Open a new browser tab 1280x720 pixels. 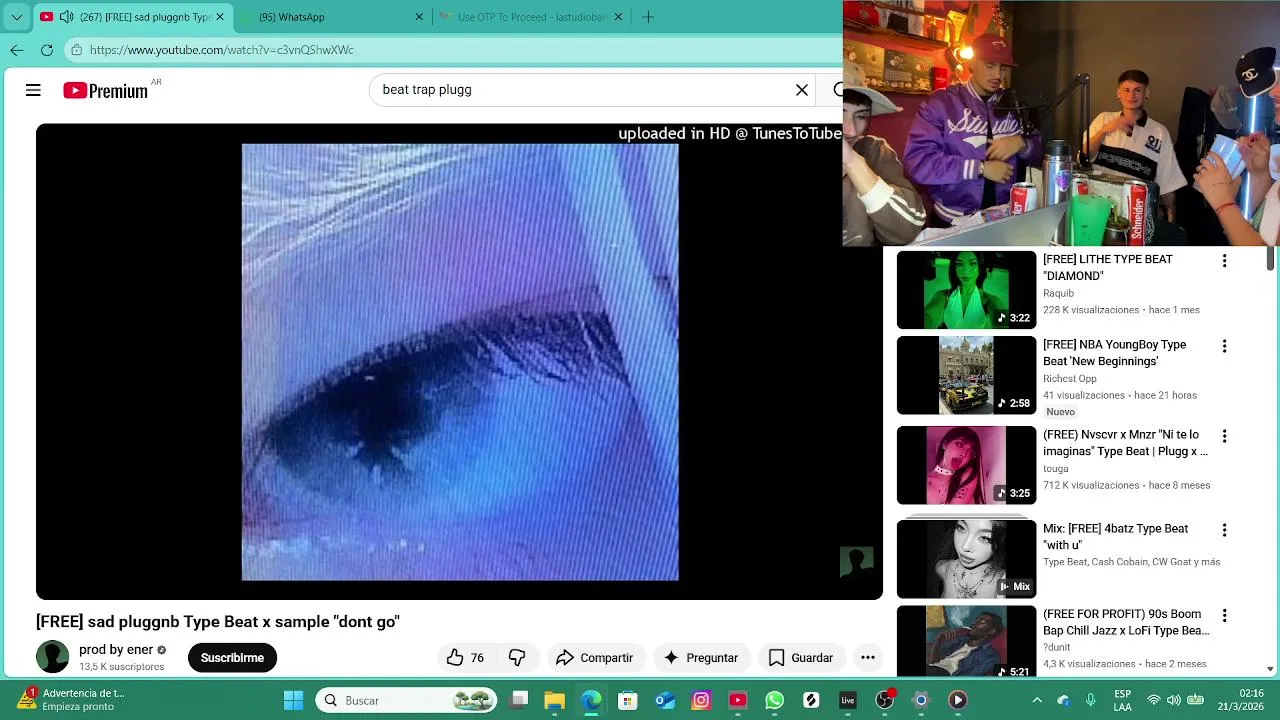[648, 17]
